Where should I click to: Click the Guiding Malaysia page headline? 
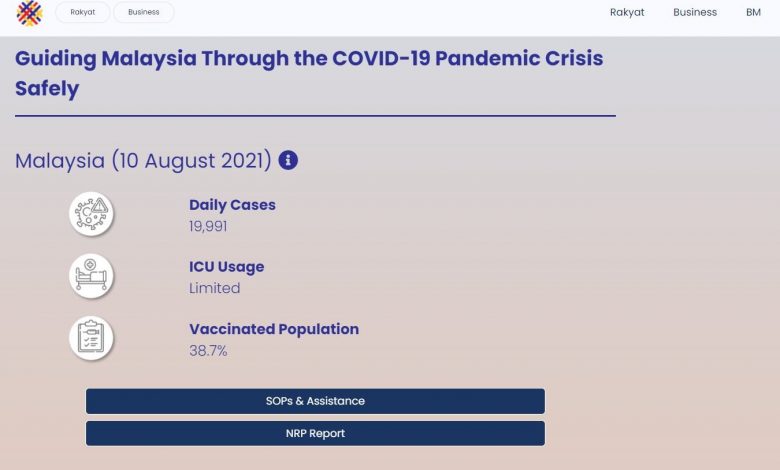[x=309, y=72]
